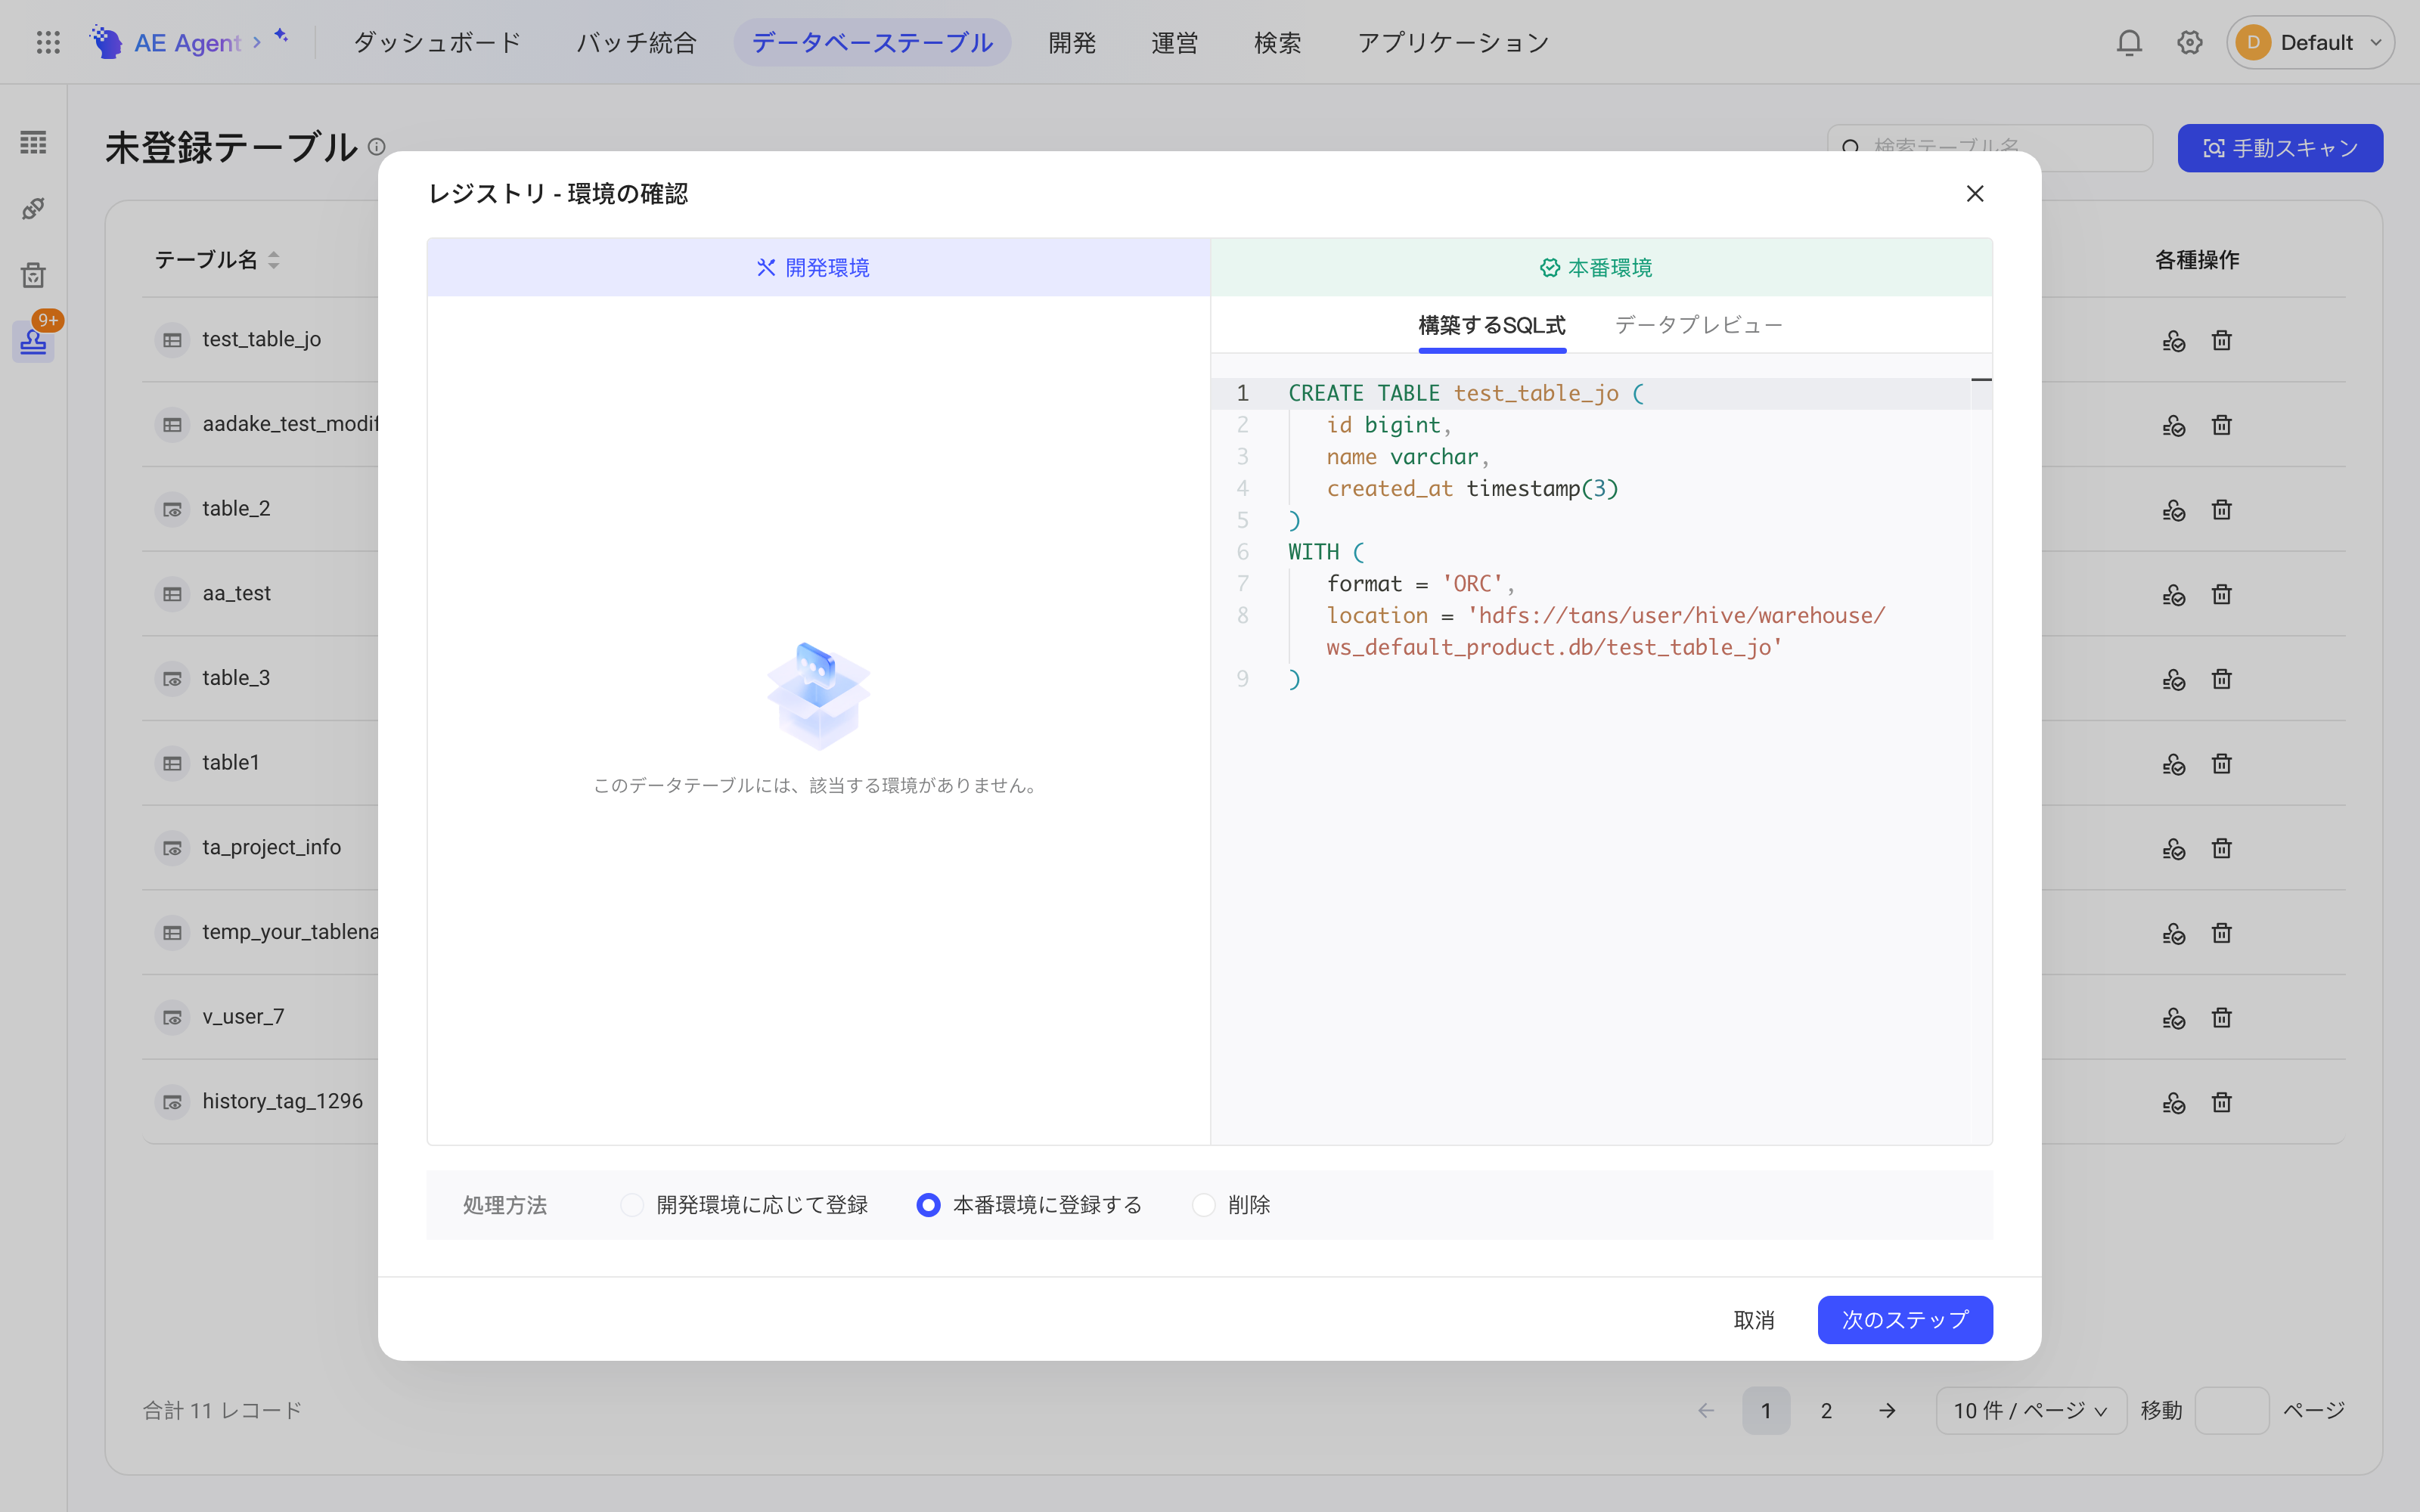The image size is (2420, 1512).
Task: Click the AE Agent logo
Action: pos(165,42)
